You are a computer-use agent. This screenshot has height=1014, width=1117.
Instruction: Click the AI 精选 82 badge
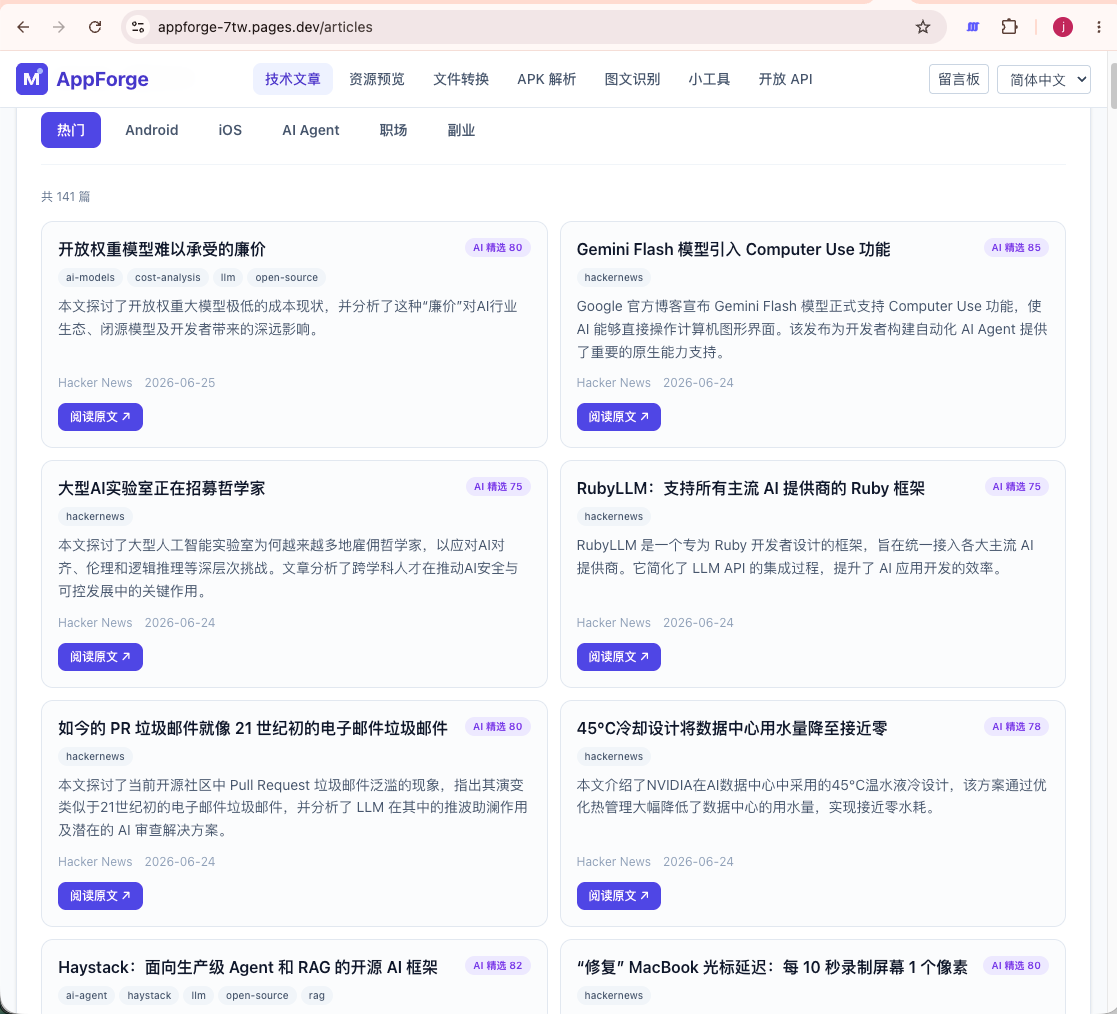click(x=497, y=966)
